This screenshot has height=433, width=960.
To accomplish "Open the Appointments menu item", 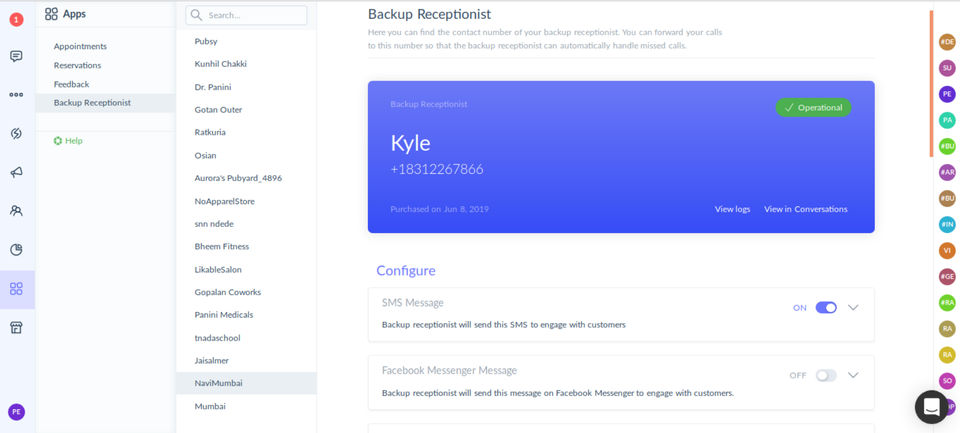I will point(80,46).
